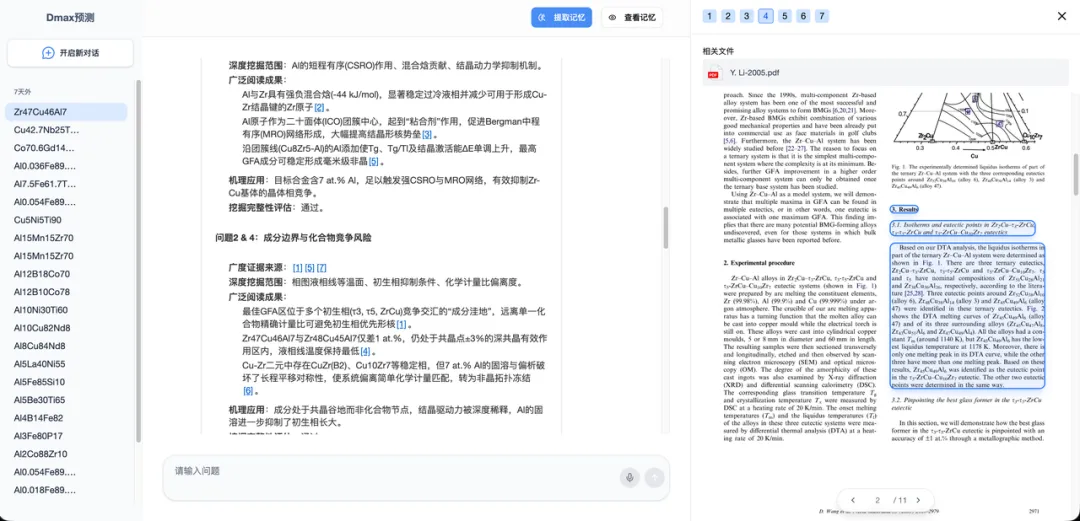Click the microphone voice input icon
Screen dimensions: 1080x521
(x=629, y=477)
